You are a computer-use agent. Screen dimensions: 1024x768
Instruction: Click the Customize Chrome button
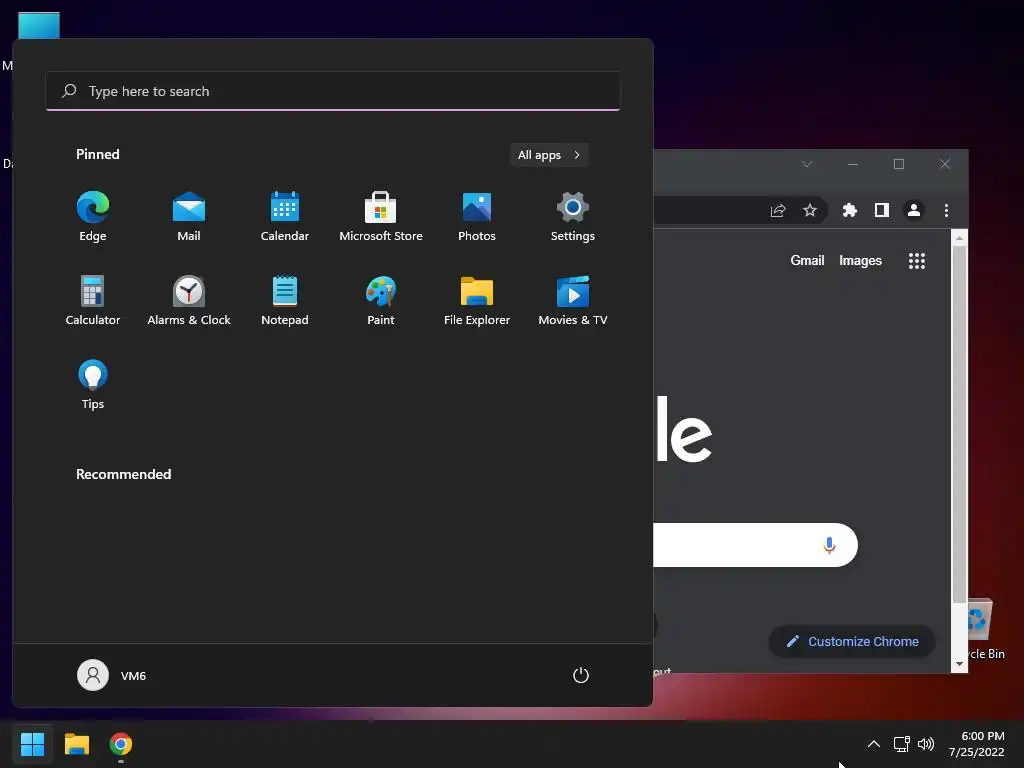(852, 641)
